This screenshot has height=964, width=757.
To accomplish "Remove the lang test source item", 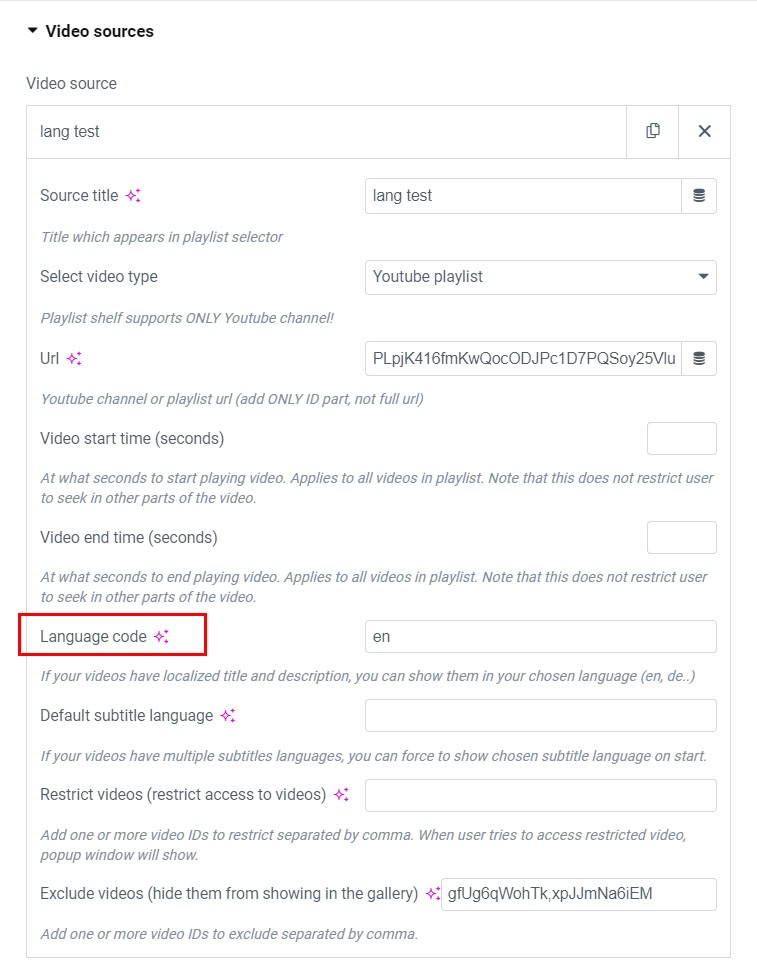I will (x=704, y=131).
